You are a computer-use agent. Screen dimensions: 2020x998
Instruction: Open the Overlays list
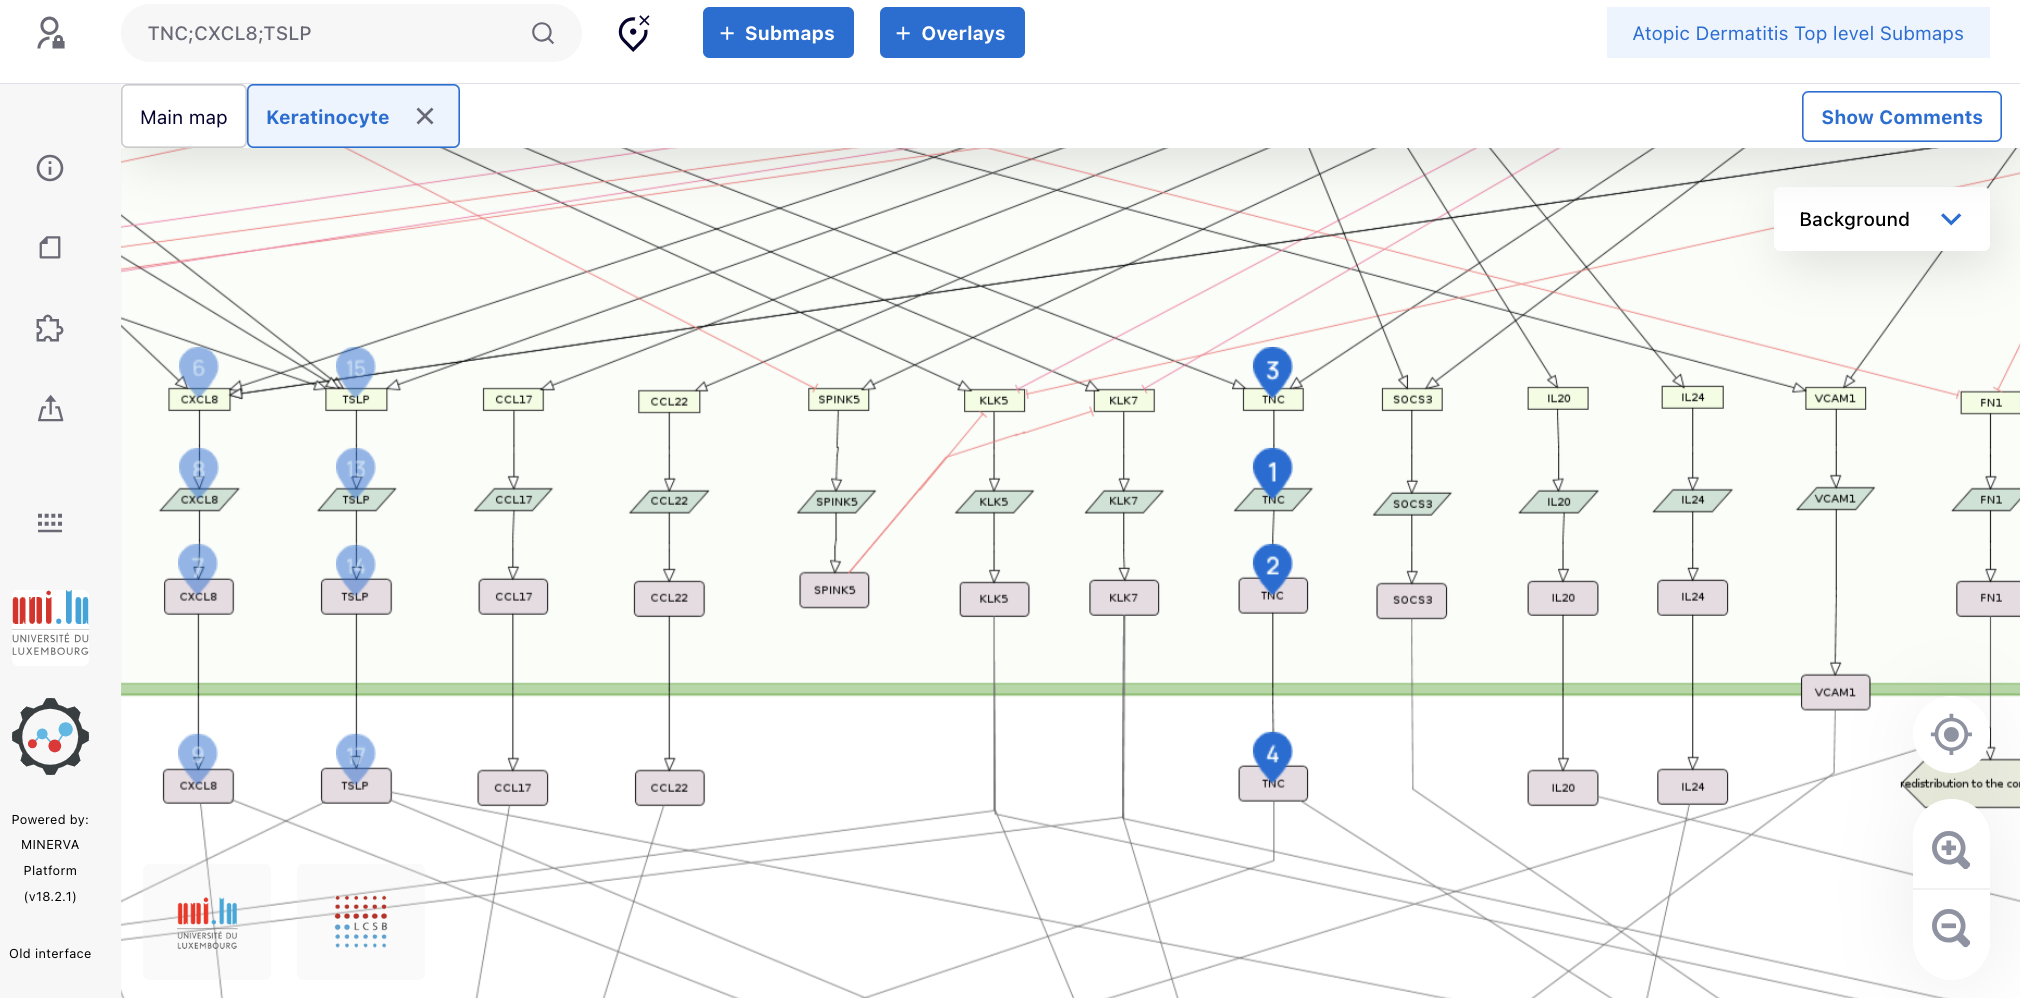(951, 33)
